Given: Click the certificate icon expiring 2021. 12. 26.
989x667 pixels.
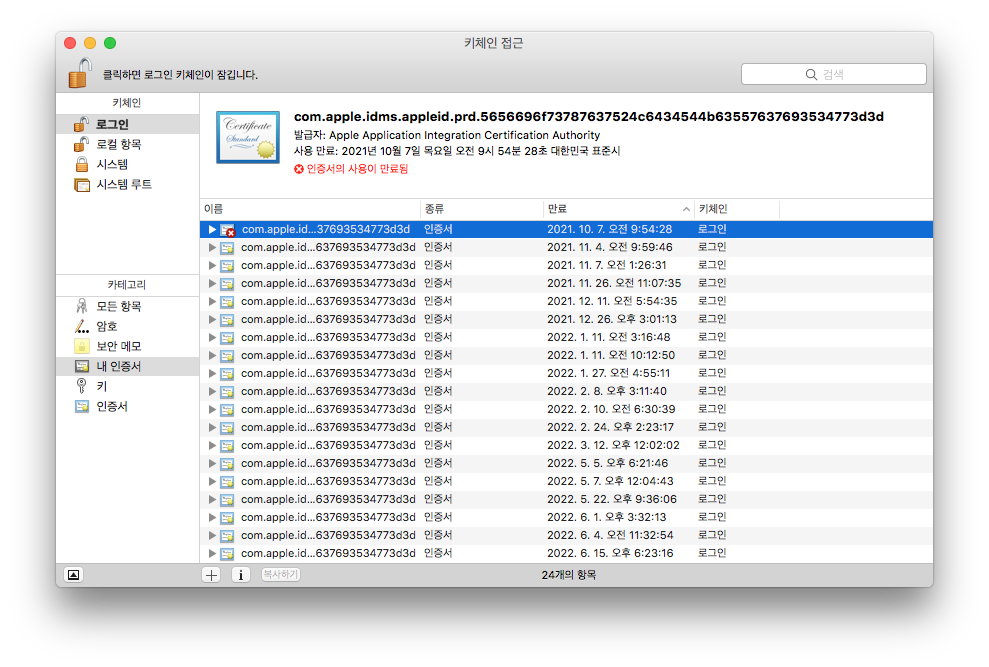Looking at the screenshot, I should pyautogui.click(x=227, y=320).
